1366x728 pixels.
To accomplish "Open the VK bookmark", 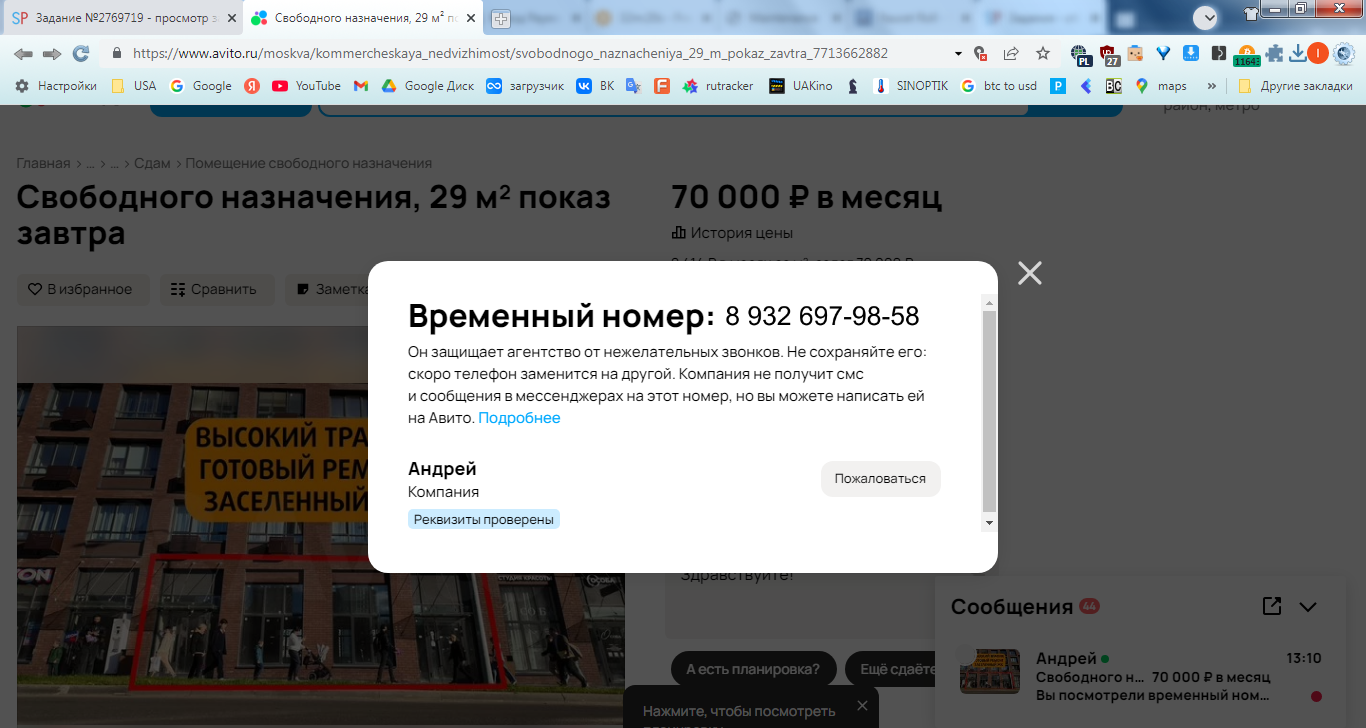I will click(x=595, y=86).
